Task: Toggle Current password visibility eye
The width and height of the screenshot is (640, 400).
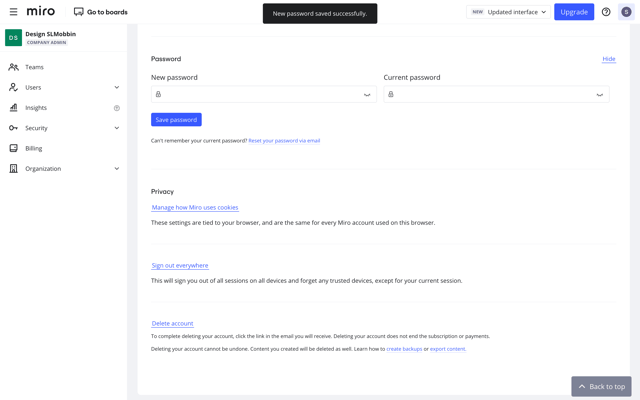Action: [600, 95]
